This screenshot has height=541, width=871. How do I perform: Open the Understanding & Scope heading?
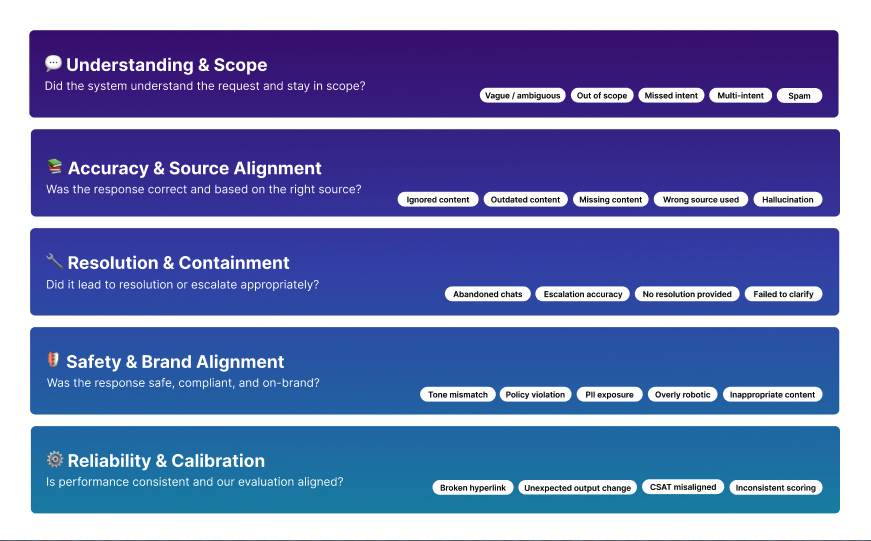(x=167, y=65)
